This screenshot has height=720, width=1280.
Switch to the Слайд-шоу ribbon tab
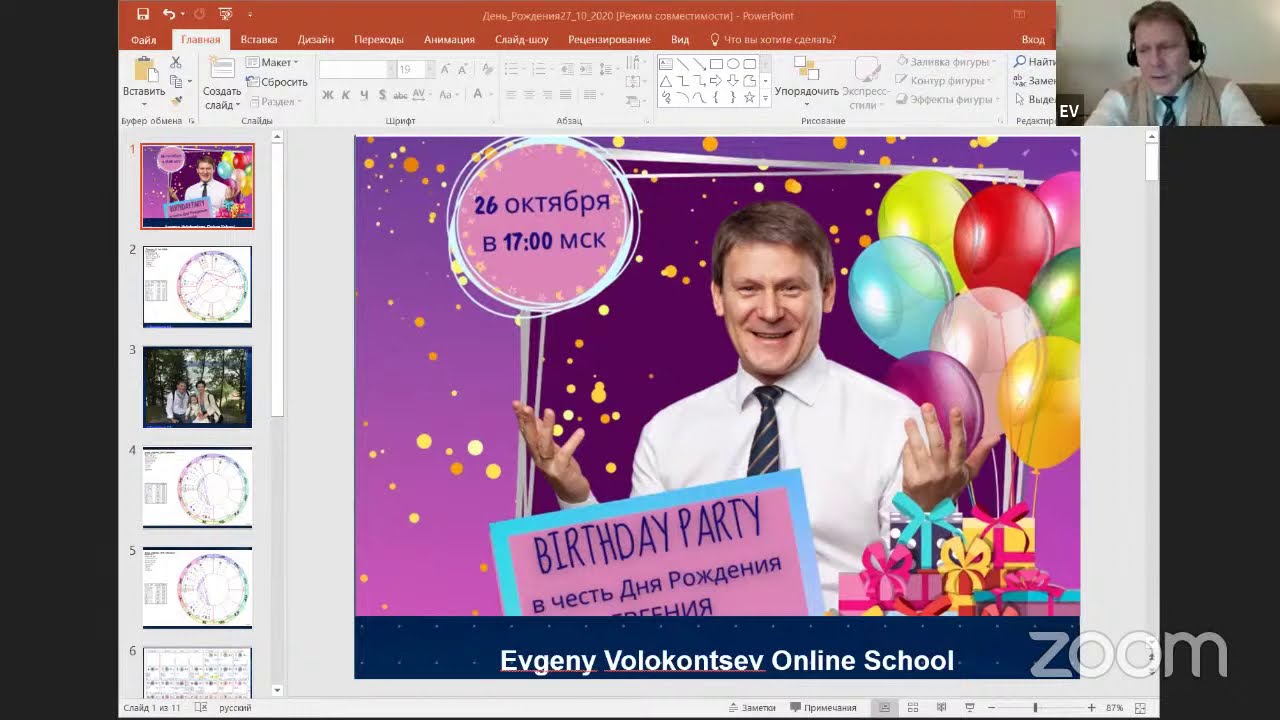coord(522,40)
